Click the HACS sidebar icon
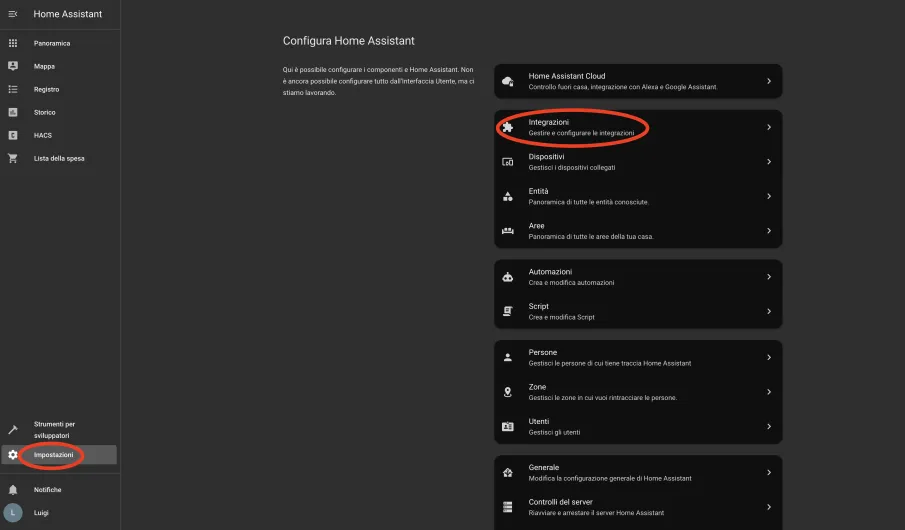The height and width of the screenshot is (530, 905). pyautogui.click(x=13, y=136)
